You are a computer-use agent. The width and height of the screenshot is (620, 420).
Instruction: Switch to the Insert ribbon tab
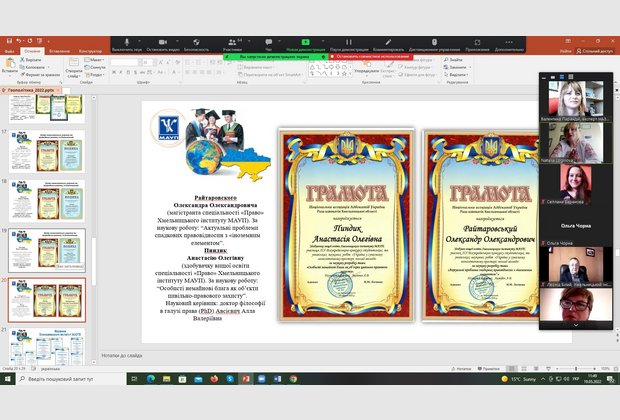(60, 50)
